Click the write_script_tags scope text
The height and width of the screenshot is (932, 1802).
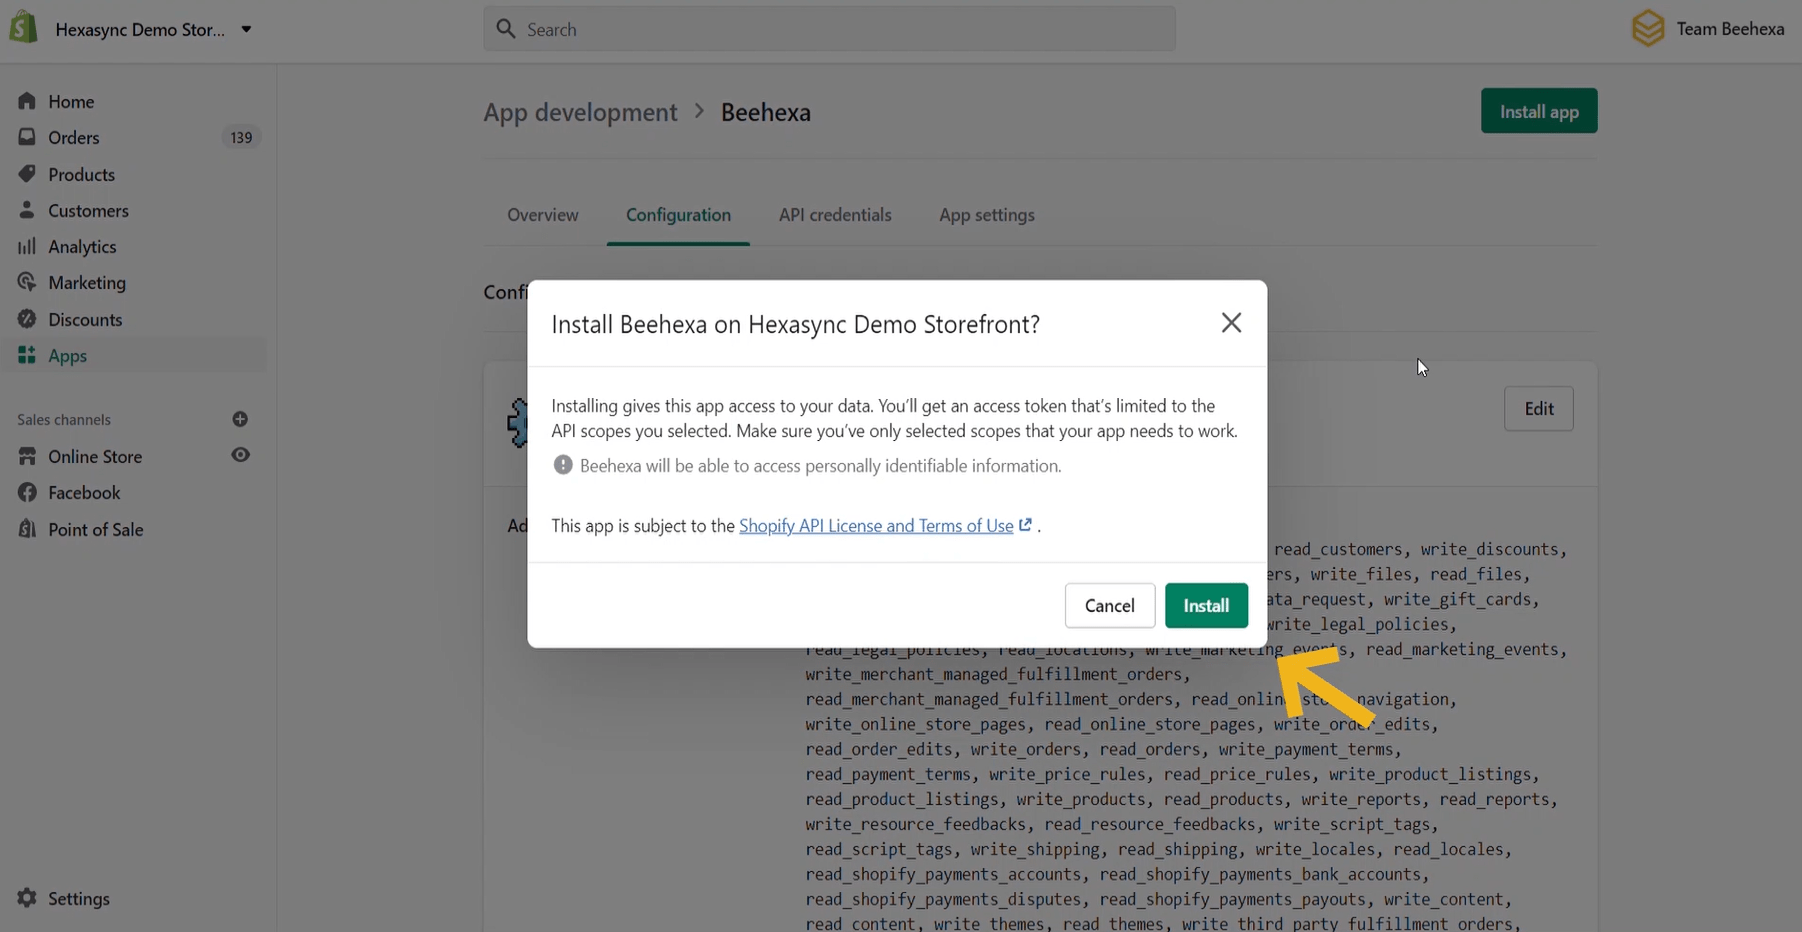1352,824
